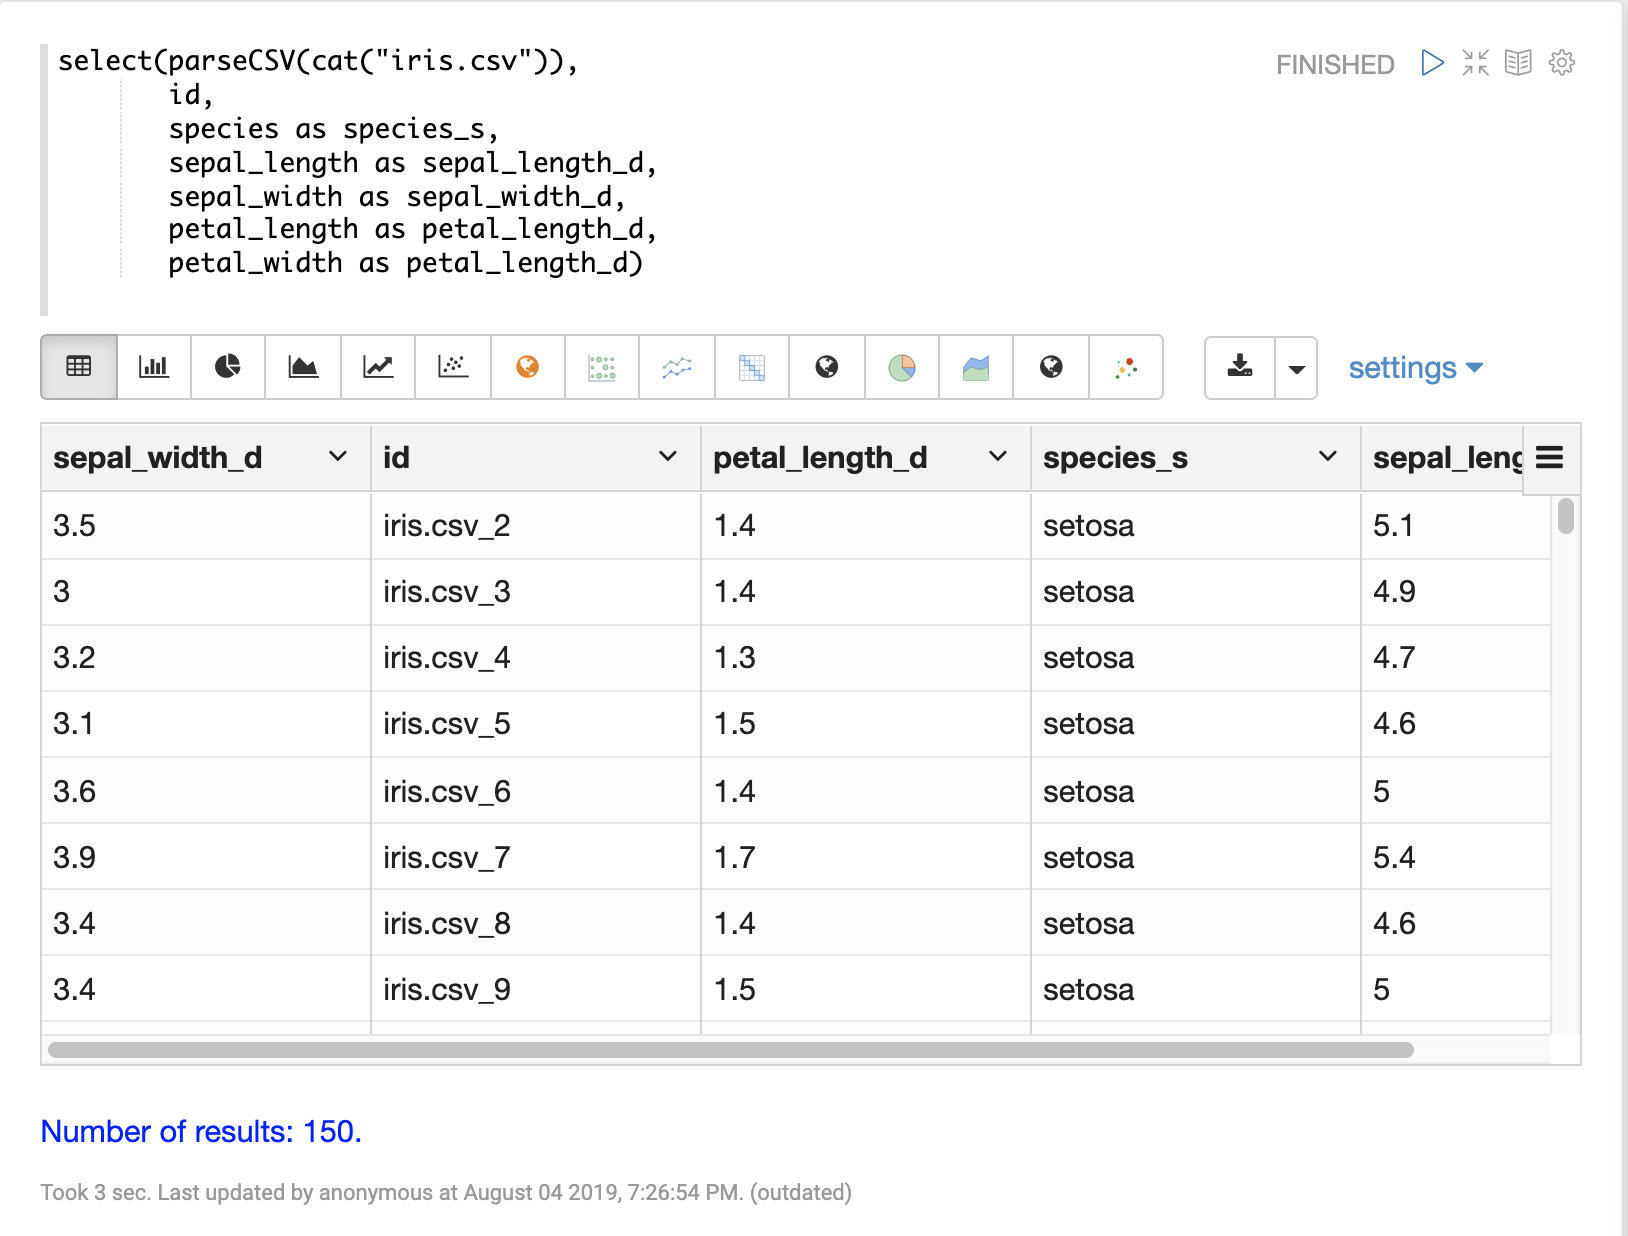Screen dimensions: 1628x1236
Task: Hide the code editor with collapse arrows
Action: (1475, 63)
